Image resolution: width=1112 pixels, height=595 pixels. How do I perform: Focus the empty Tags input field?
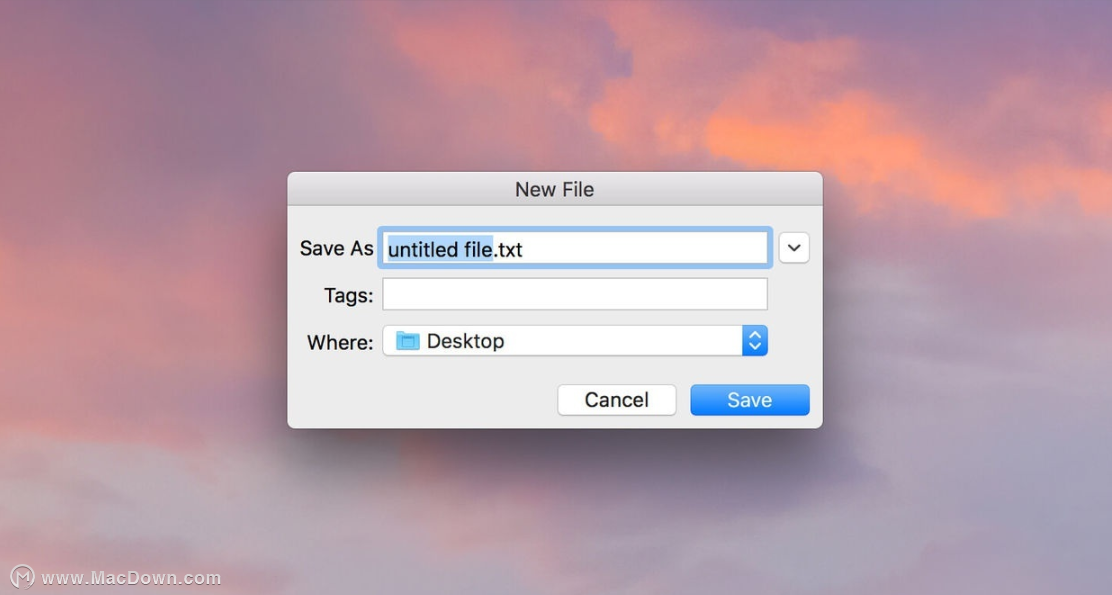pyautogui.click(x=574, y=294)
